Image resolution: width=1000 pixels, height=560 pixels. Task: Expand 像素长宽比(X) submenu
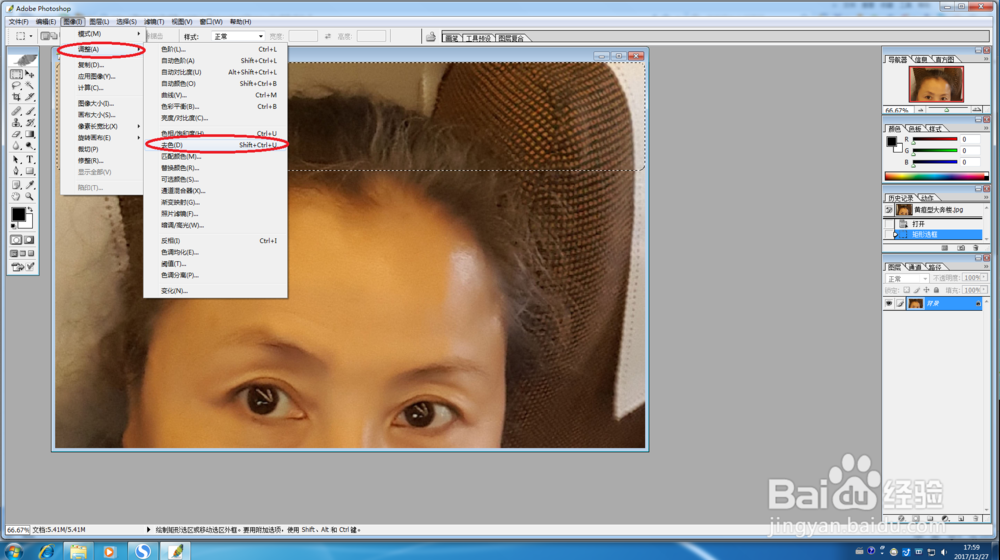click(x=101, y=126)
